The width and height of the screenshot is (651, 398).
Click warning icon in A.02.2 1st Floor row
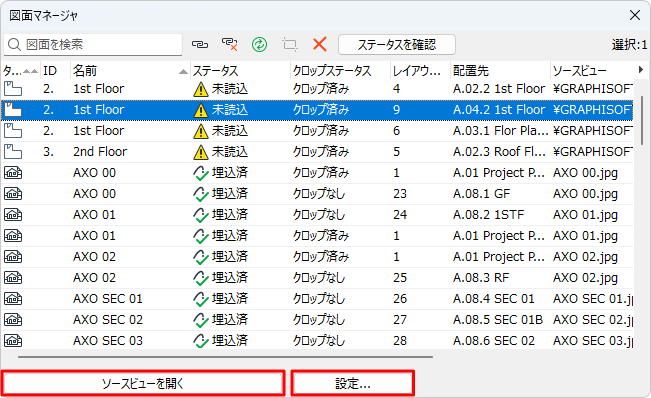tap(201, 89)
